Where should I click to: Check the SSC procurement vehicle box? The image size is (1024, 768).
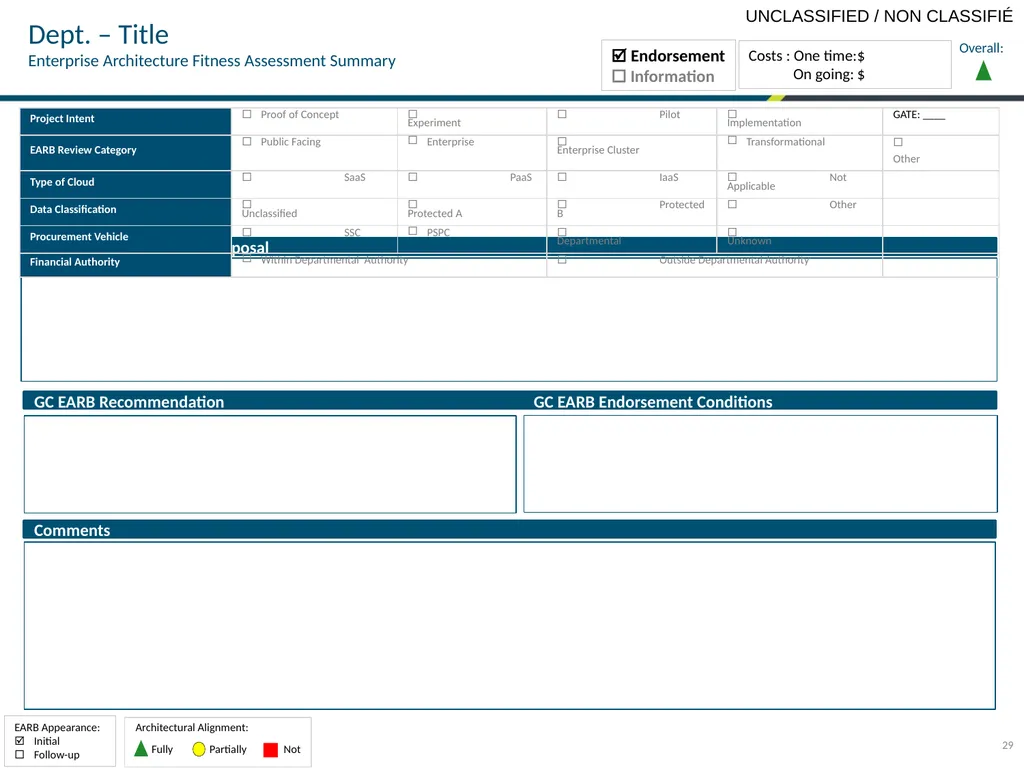point(247,232)
